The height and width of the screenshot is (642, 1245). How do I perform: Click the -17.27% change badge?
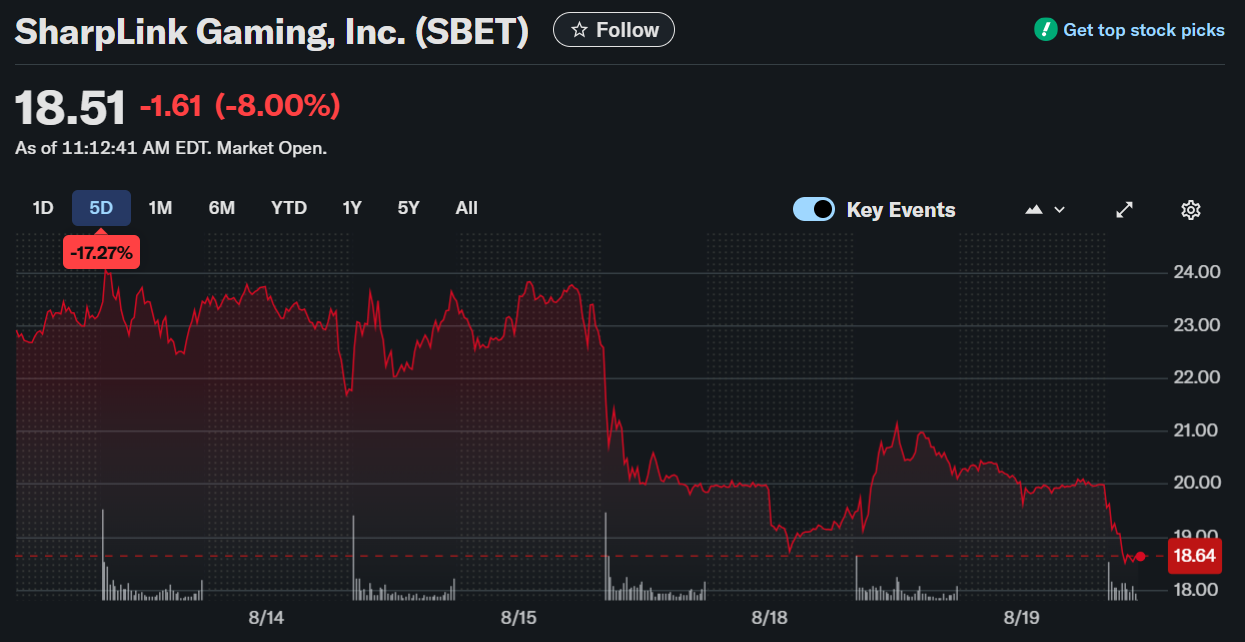pyautogui.click(x=101, y=253)
